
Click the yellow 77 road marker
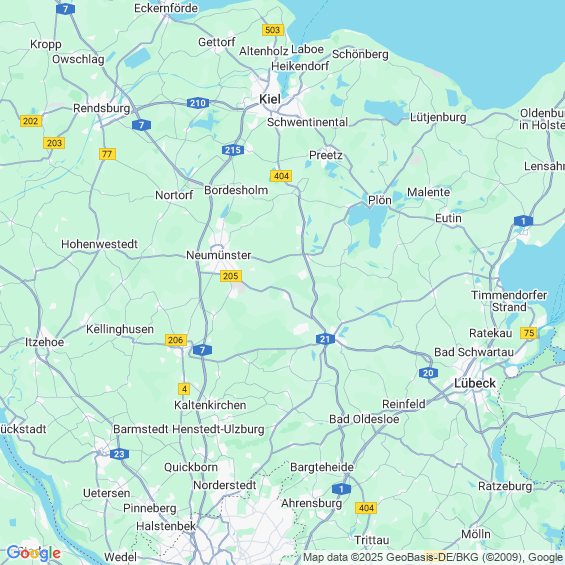click(x=107, y=154)
